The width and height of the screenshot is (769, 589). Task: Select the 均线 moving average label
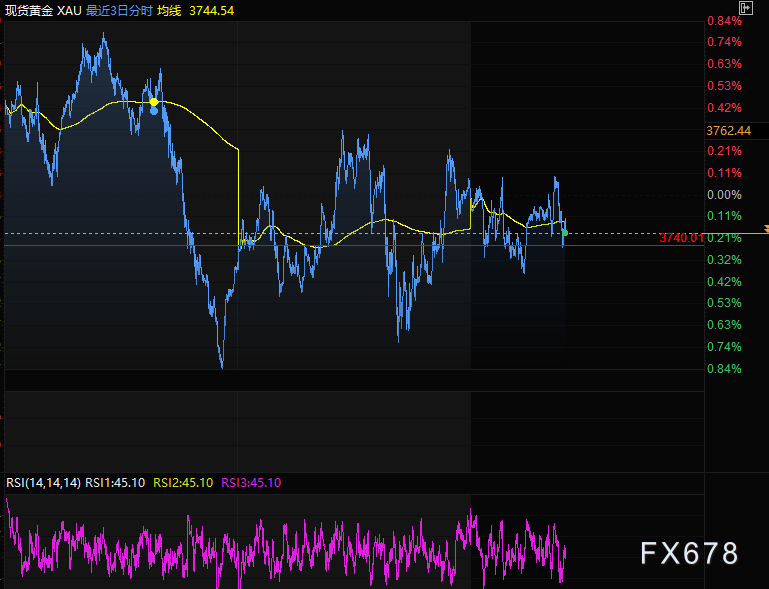(170, 9)
